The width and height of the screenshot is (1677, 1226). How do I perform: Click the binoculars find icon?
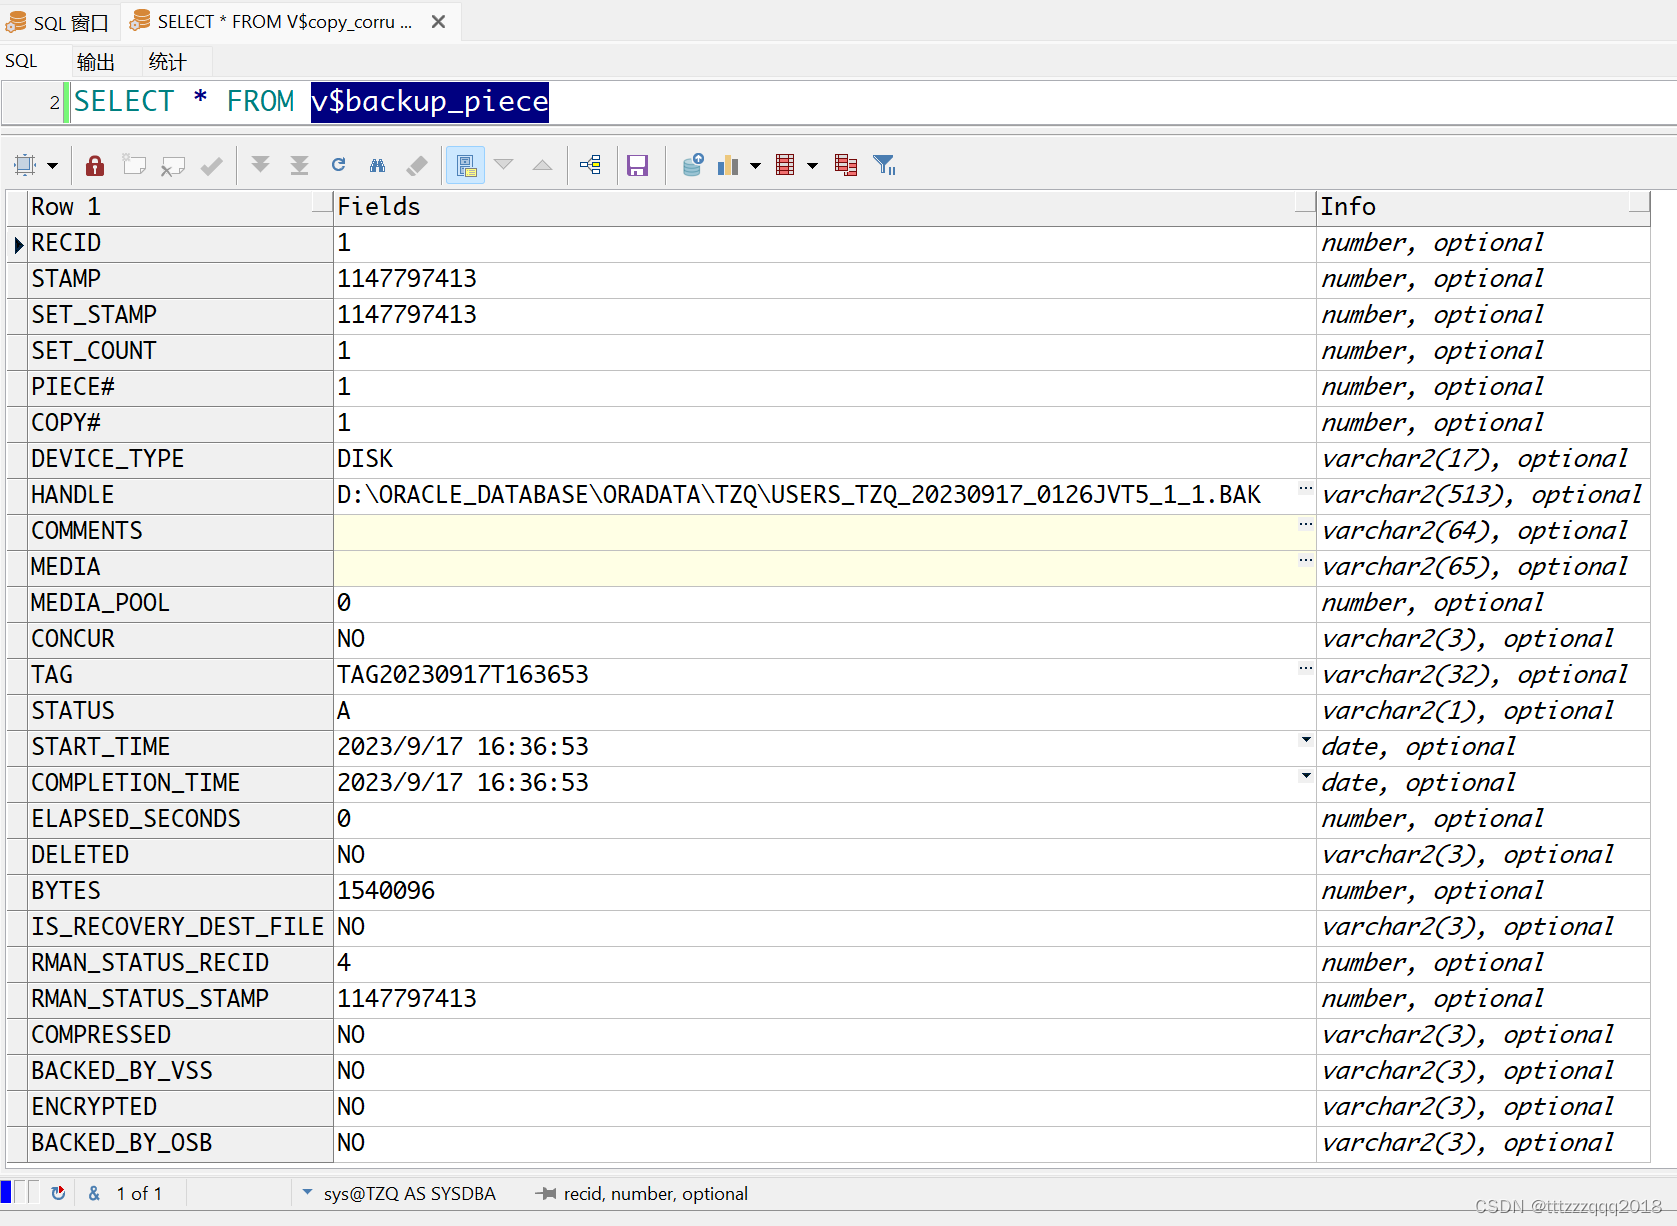coord(377,165)
